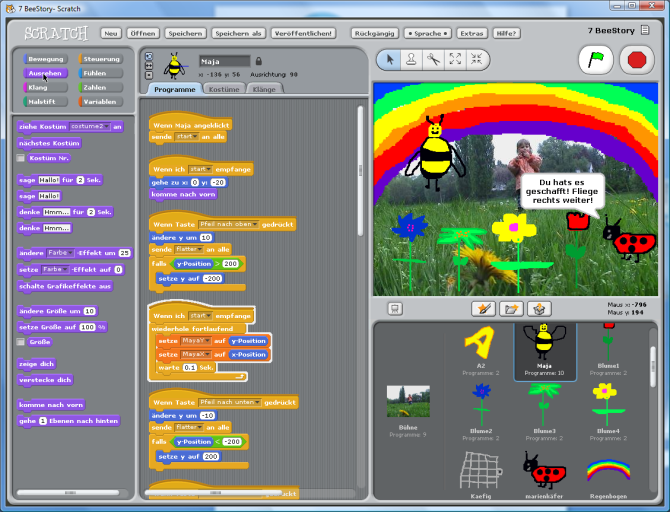Select the Marienkäfer sprite thumbnail
The image size is (670, 512).
coord(544,474)
